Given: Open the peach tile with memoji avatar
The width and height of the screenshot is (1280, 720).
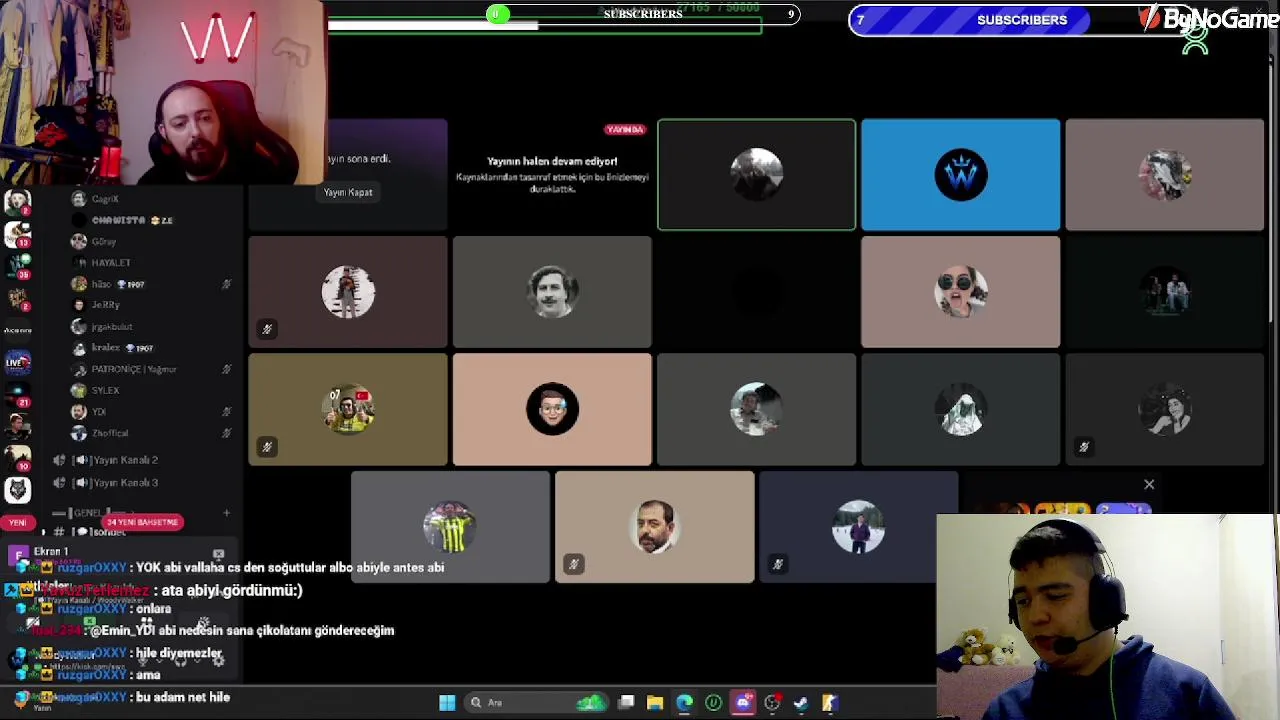Looking at the screenshot, I should pyautogui.click(x=552, y=409).
